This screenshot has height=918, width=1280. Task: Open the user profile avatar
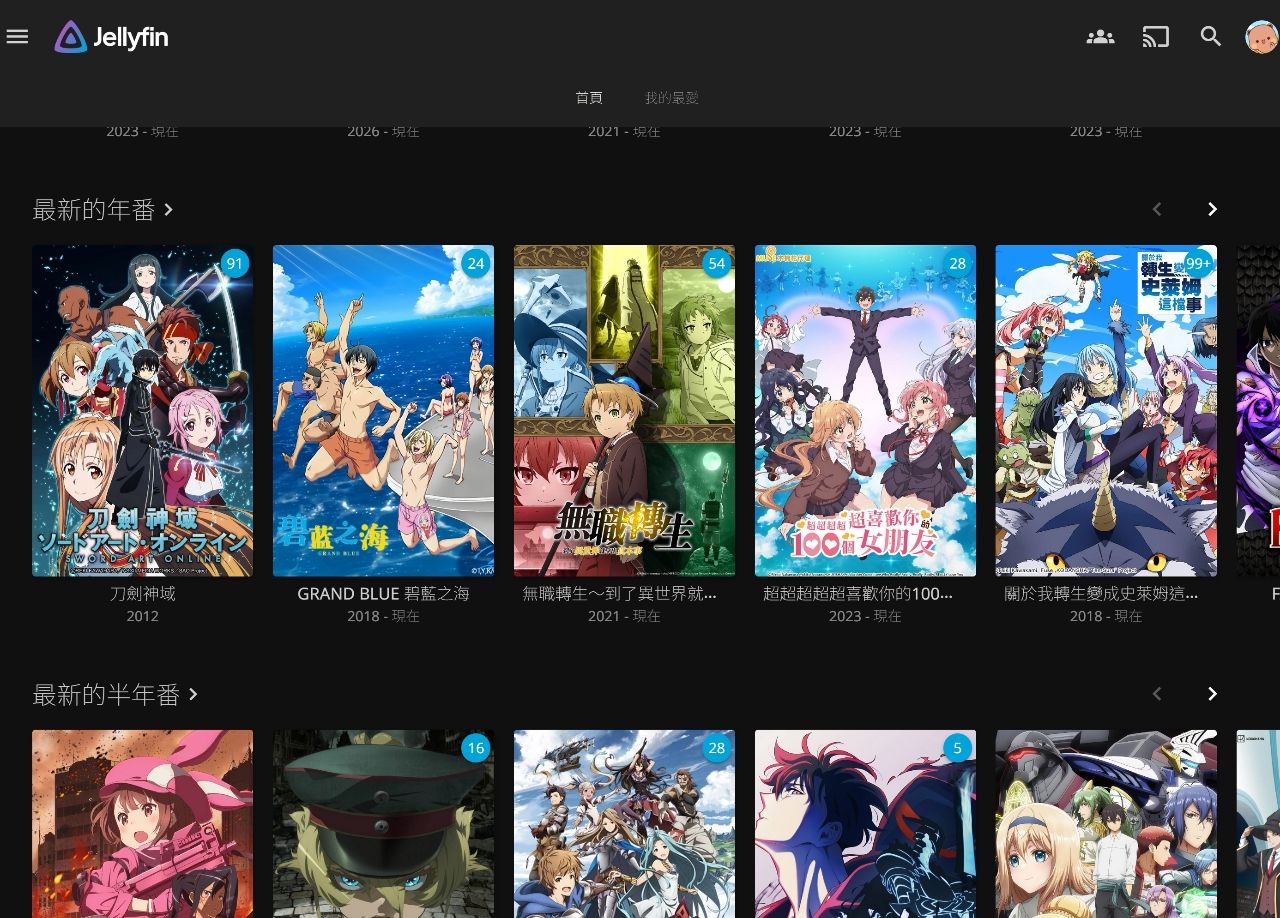(x=1261, y=37)
